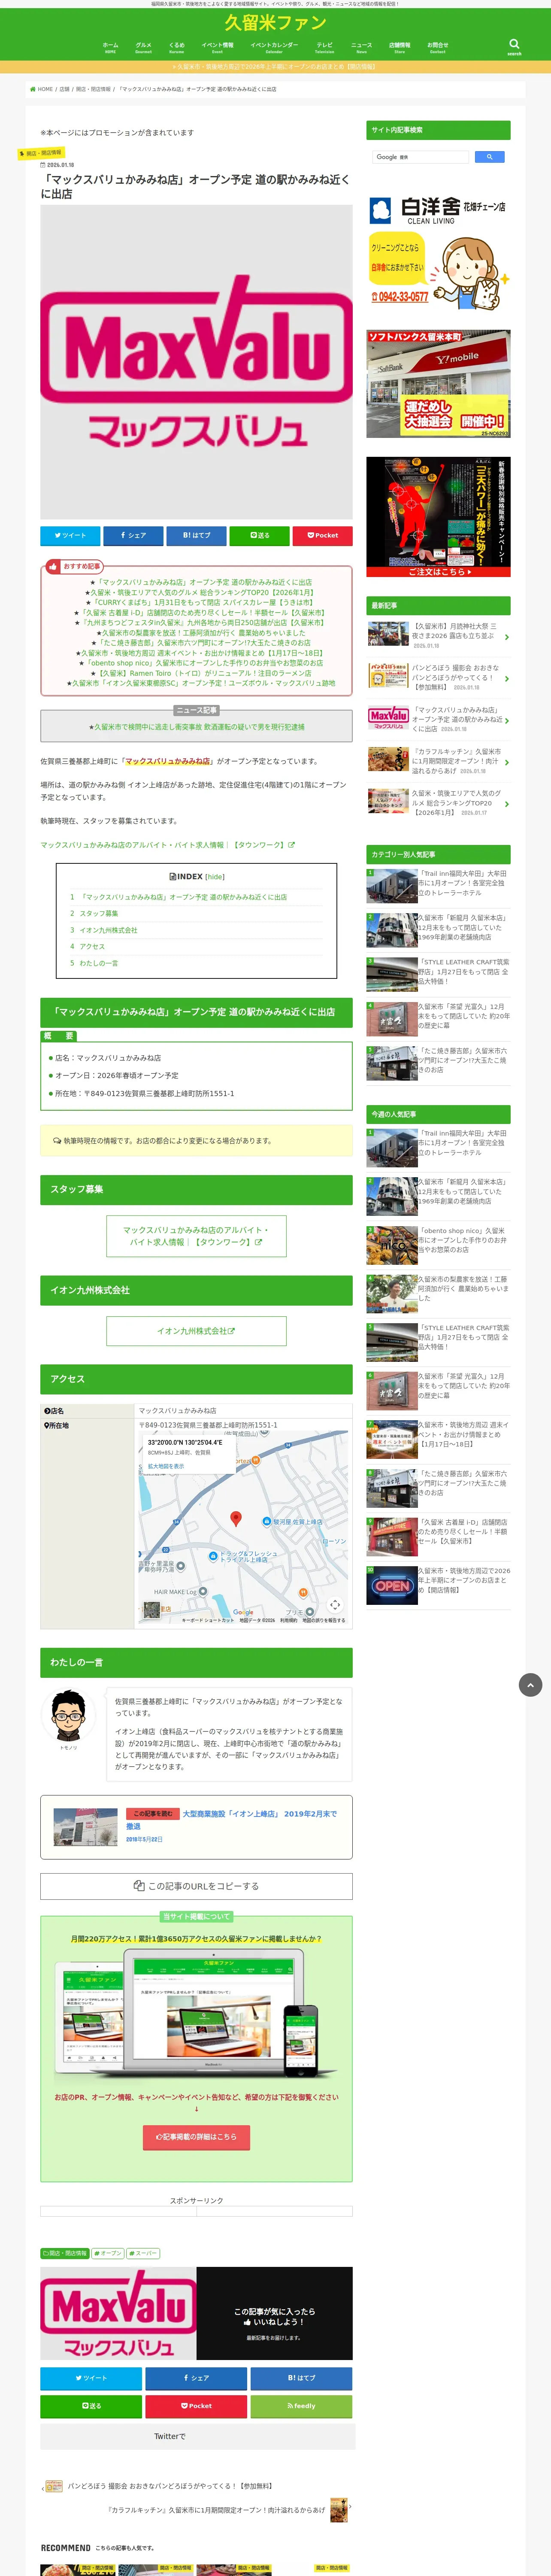Click the 白洋舍 cleaning banner ad

coord(438,252)
